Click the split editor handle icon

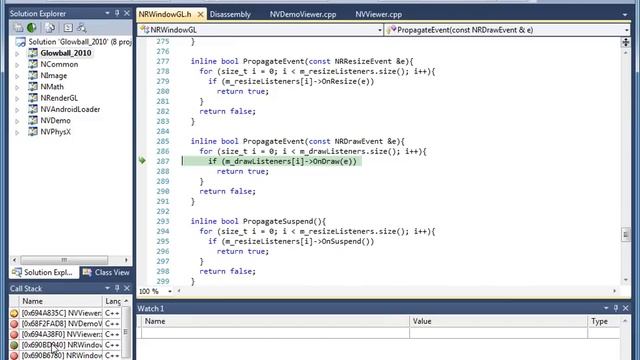625,42
